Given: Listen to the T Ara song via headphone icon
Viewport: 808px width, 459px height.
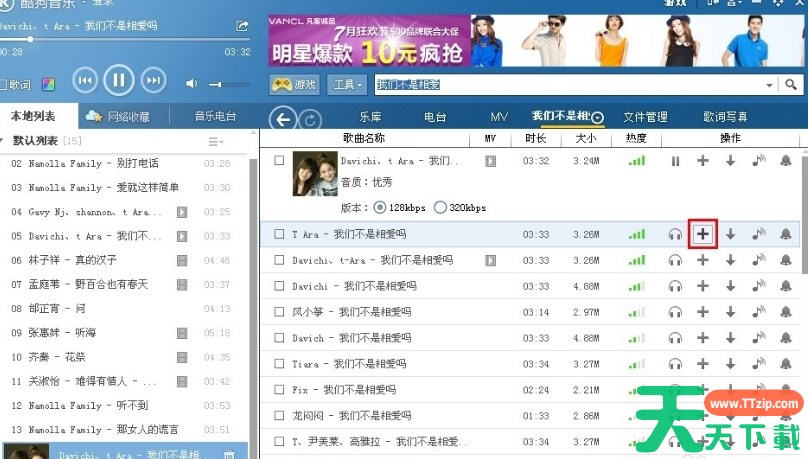Looking at the screenshot, I should point(675,234).
